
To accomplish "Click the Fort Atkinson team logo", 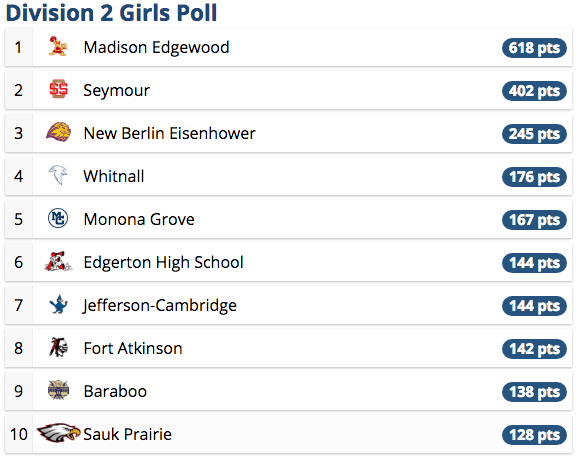I will [59, 347].
